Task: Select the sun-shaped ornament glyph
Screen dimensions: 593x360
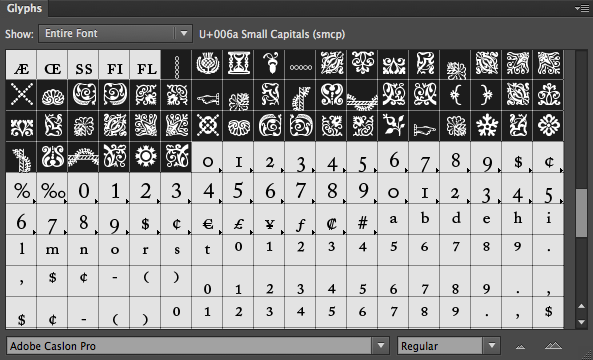Action: (145, 157)
